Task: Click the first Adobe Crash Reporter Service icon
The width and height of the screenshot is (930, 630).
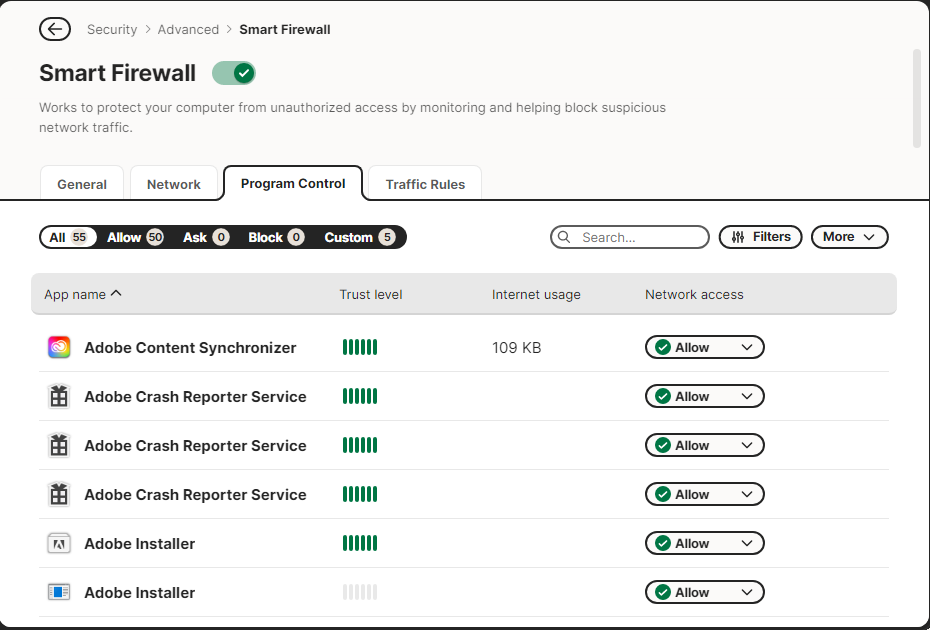Action: [59, 397]
